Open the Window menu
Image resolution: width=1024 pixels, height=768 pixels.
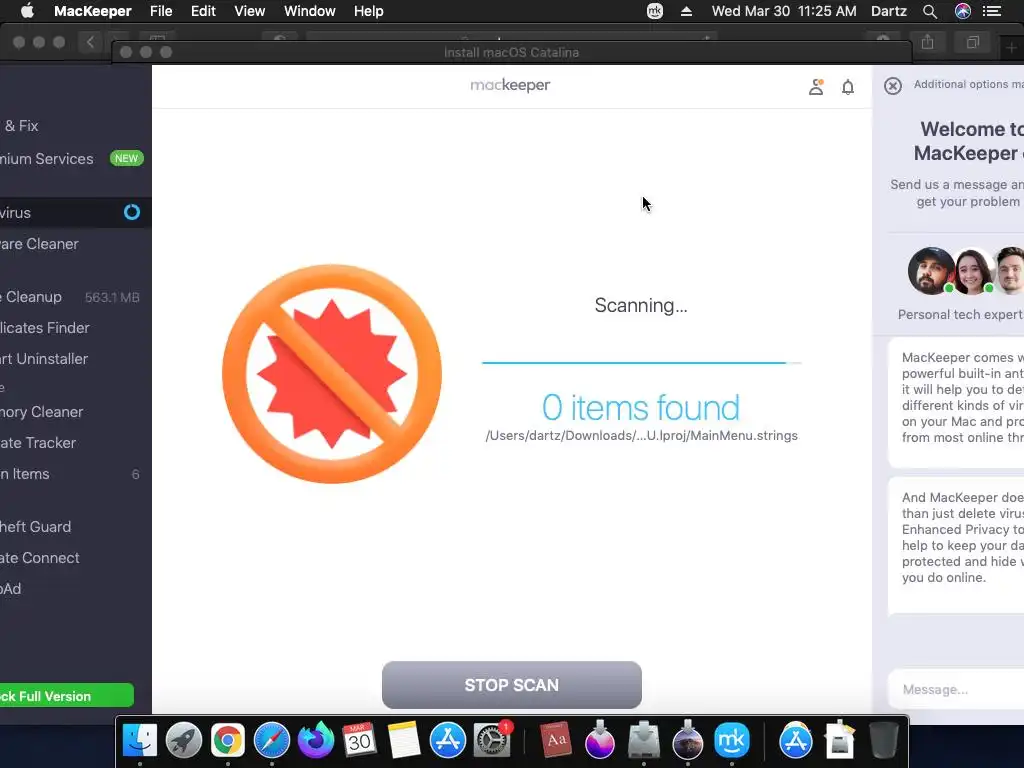(310, 11)
